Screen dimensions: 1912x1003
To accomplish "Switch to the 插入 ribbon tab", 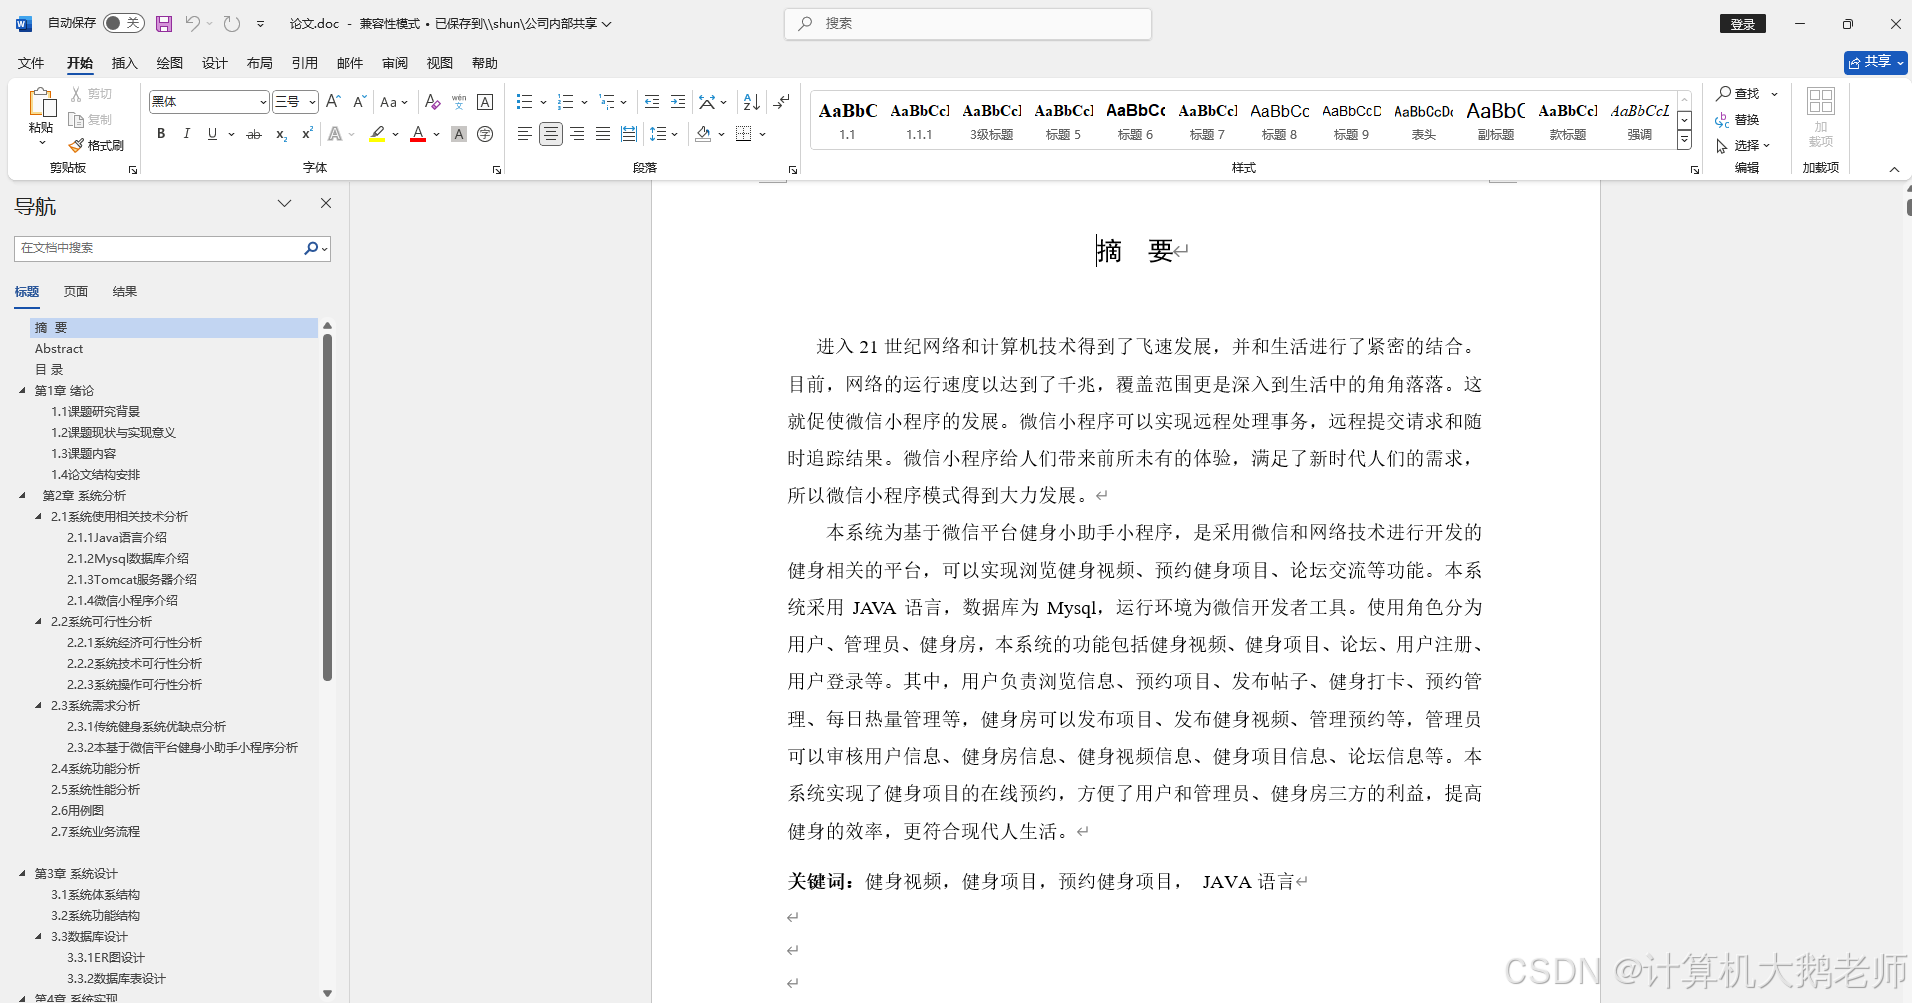I will pyautogui.click(x=125, y=63).
